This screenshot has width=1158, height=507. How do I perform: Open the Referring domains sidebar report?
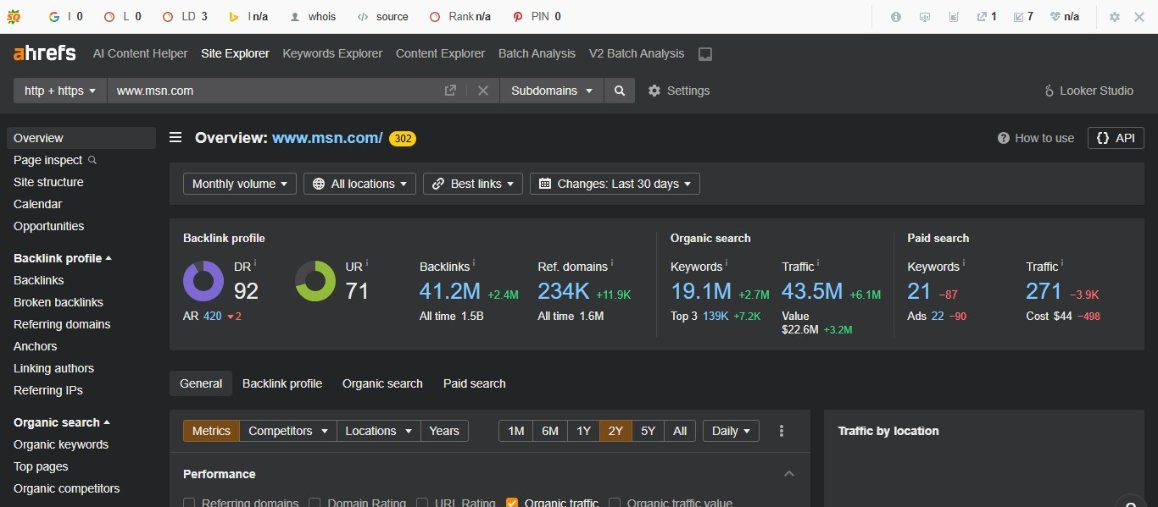62,324
